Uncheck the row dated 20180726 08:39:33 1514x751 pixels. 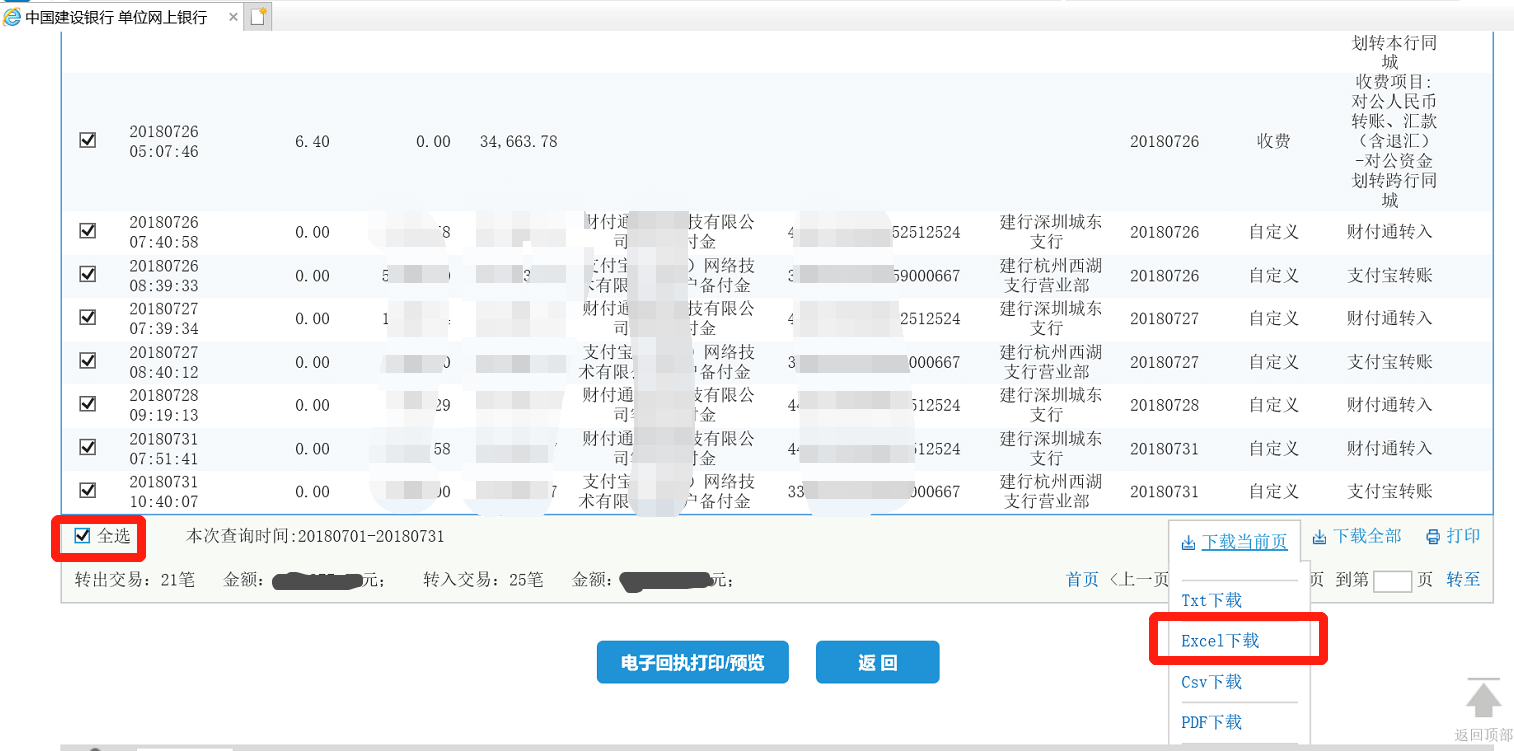(x=88, y=274)
